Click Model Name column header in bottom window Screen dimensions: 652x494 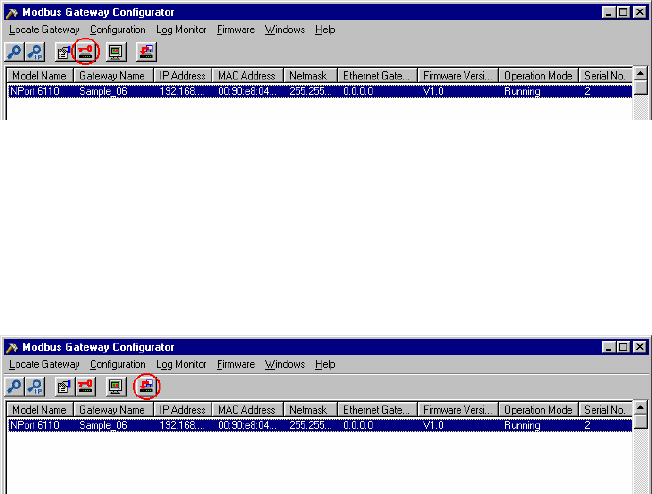(40, 410)
